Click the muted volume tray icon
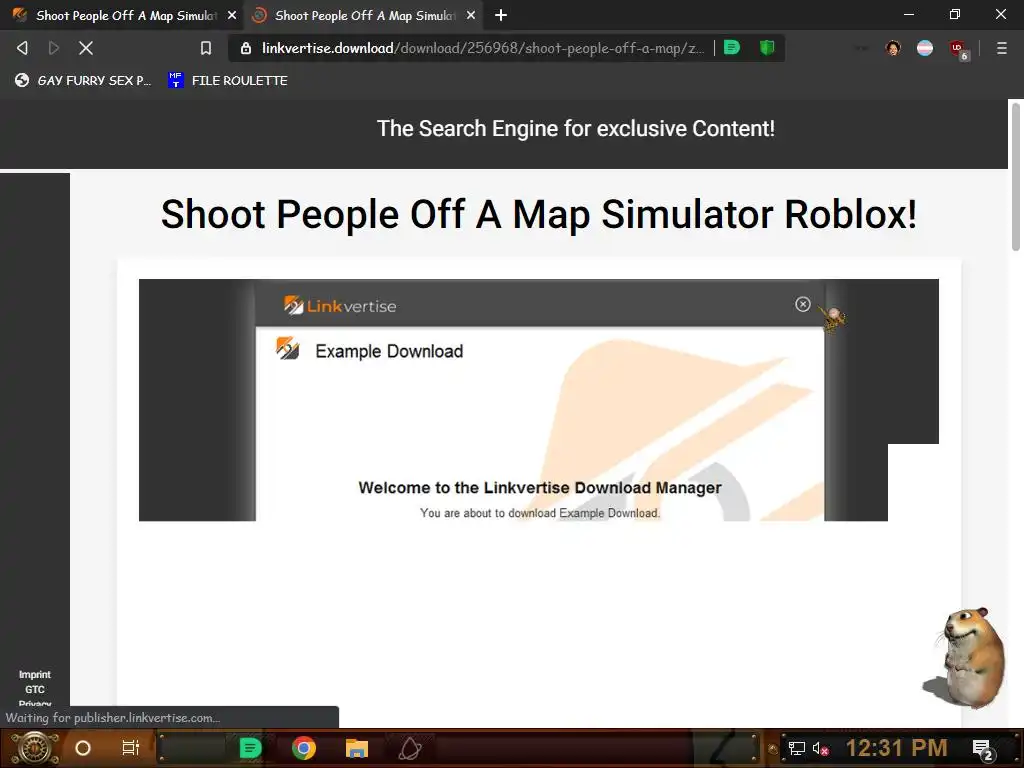This screenshot has height=768, width=1024. 820,748
